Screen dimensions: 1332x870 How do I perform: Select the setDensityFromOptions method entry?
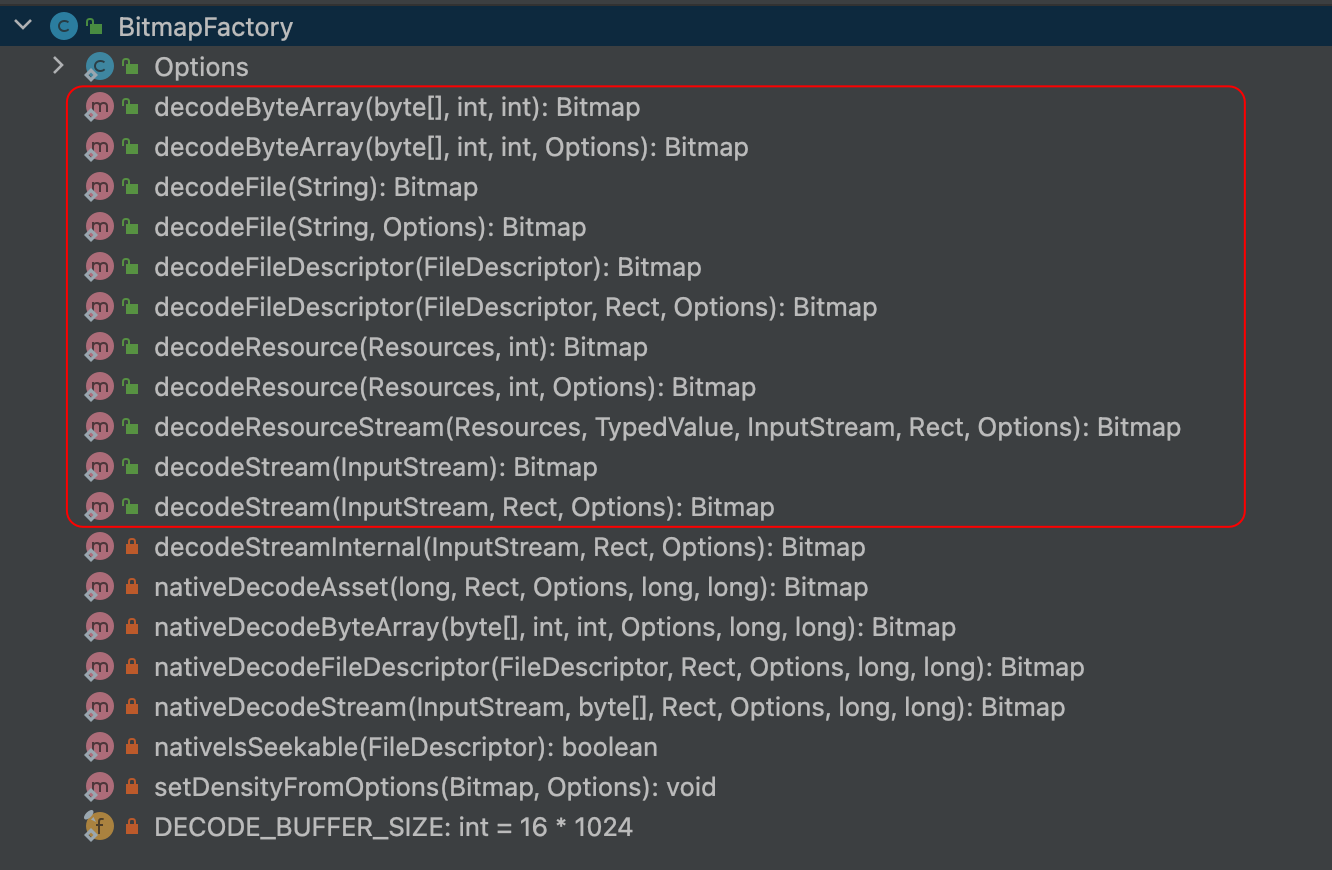[435, 786]
